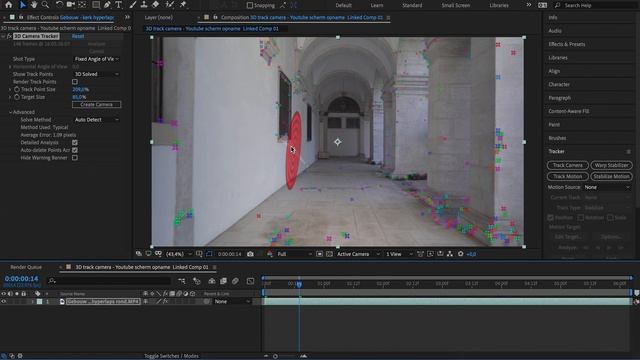Viewport: 640px width, 360px height.
Task: Open the 1 View layout dropdown
Action: click(x=399, y=254)
